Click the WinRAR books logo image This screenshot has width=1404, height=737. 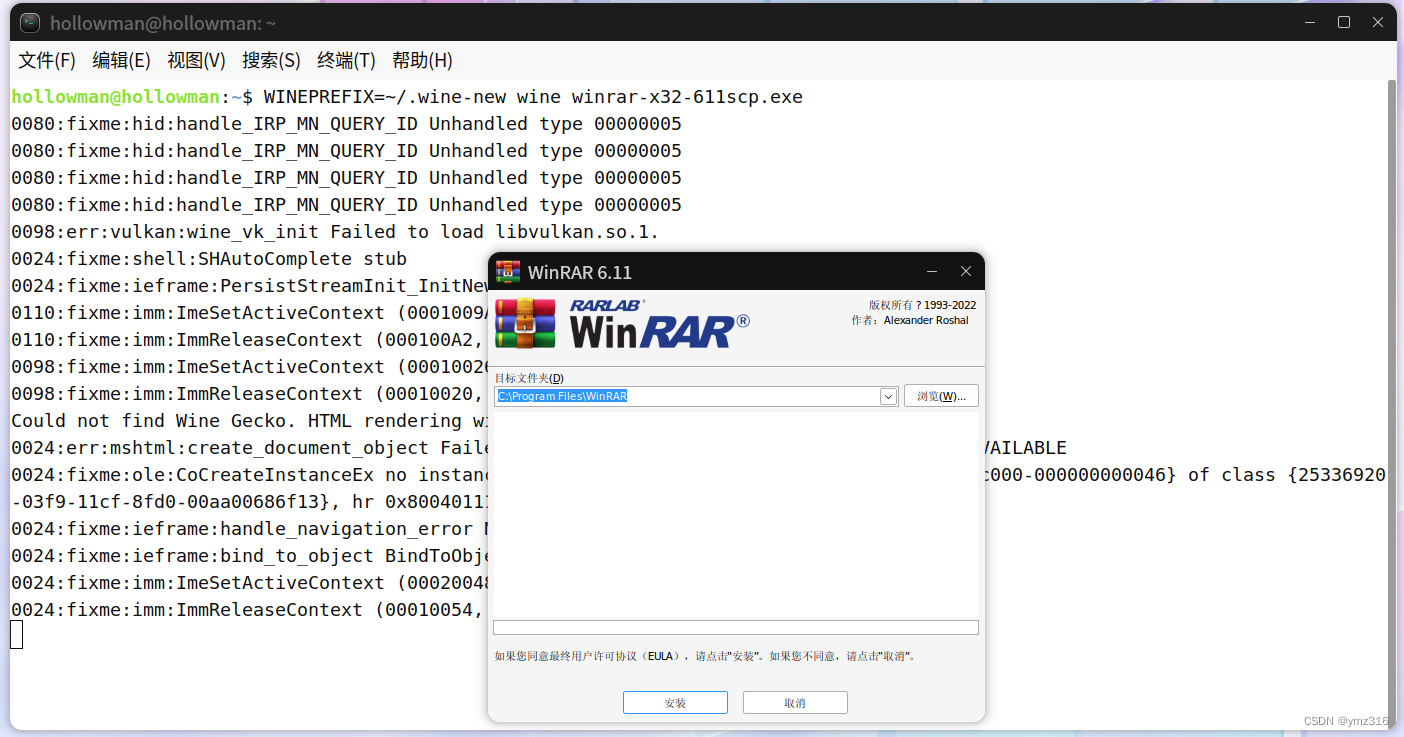[525, 323]
